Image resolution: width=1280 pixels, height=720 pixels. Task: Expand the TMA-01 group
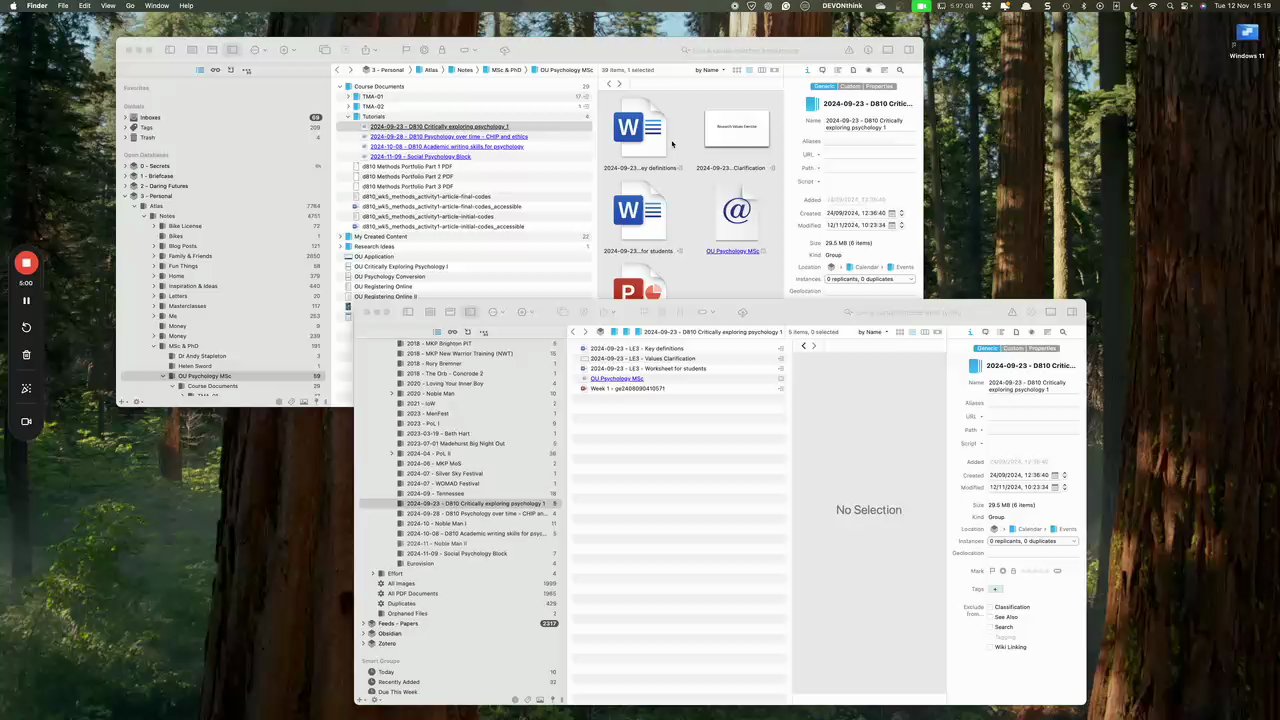pyautogui.click(x=348, y=97)
